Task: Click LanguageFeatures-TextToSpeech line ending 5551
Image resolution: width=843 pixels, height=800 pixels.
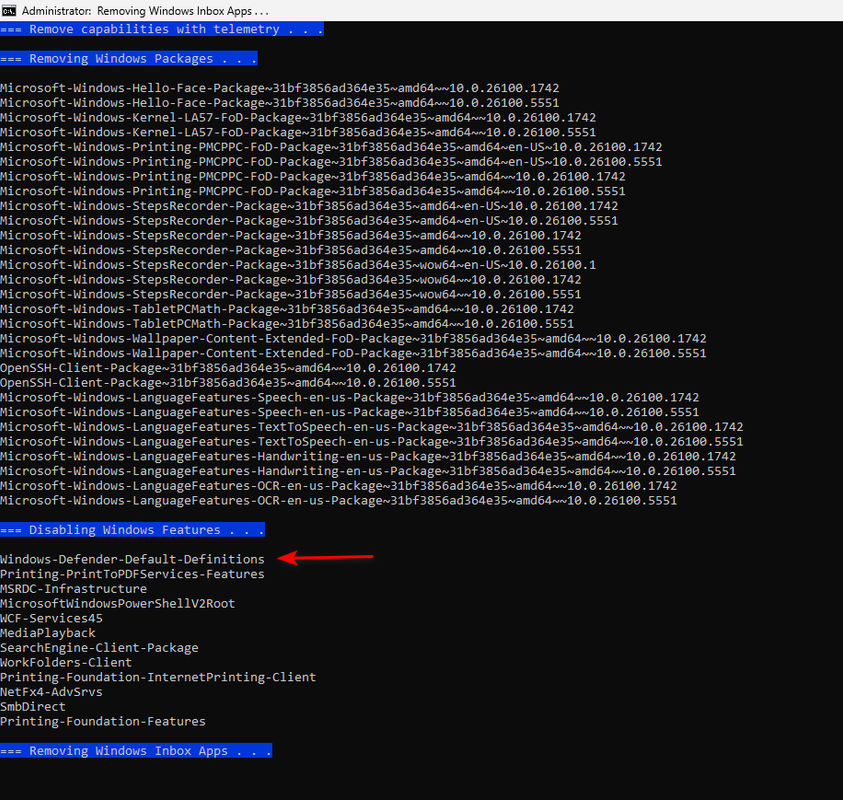Action: pos(372,442)
